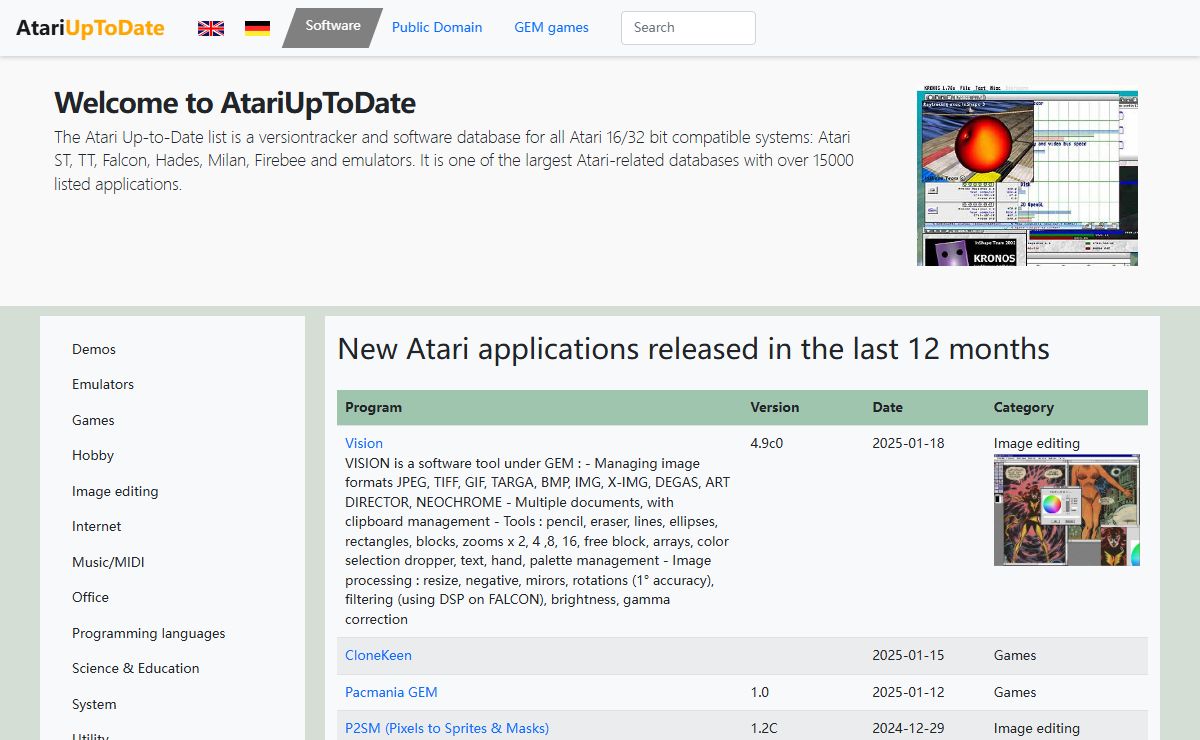This screenshot has width=1200, height=740.
Task: Open the Internet category
Action: pos(96,526)
